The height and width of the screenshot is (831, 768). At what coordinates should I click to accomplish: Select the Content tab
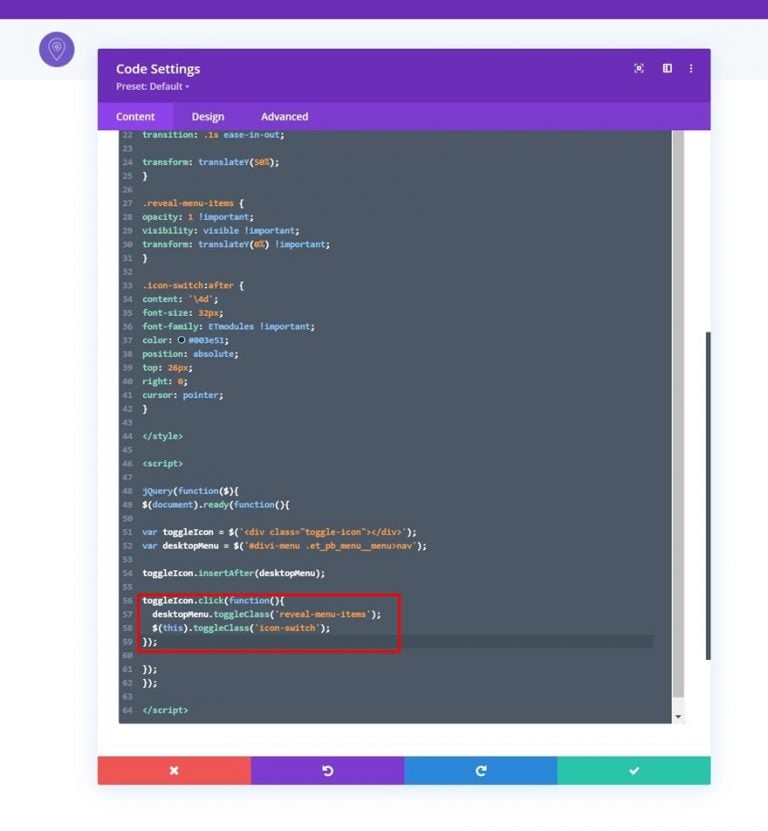135,116
